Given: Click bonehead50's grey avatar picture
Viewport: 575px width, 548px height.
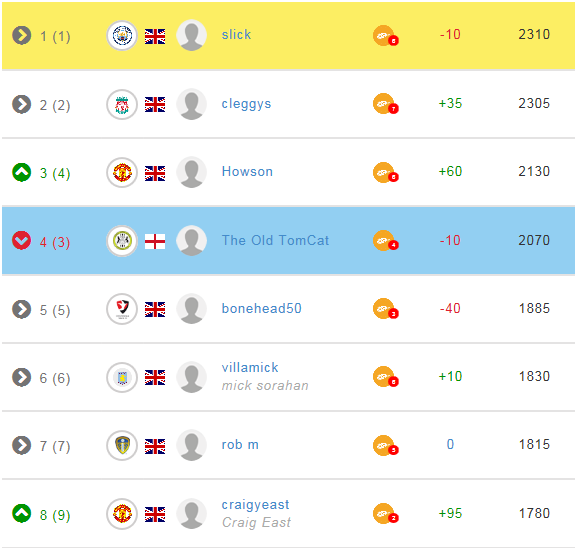Looking at the screenshot, I should (x=191, y=309).
